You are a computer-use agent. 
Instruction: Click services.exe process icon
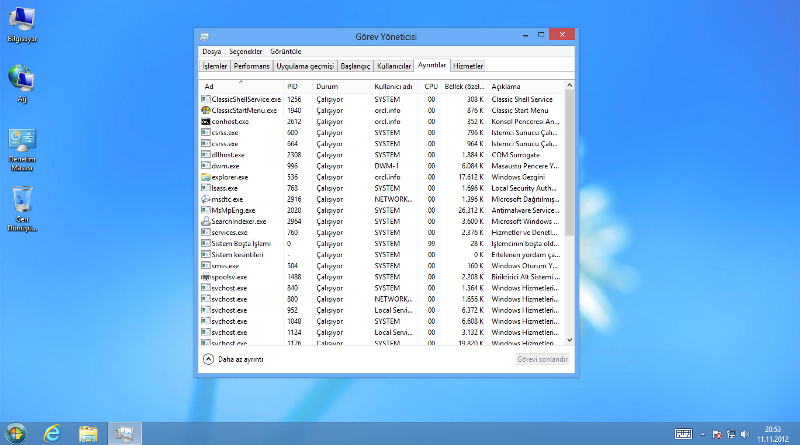[x=206, y=232]
